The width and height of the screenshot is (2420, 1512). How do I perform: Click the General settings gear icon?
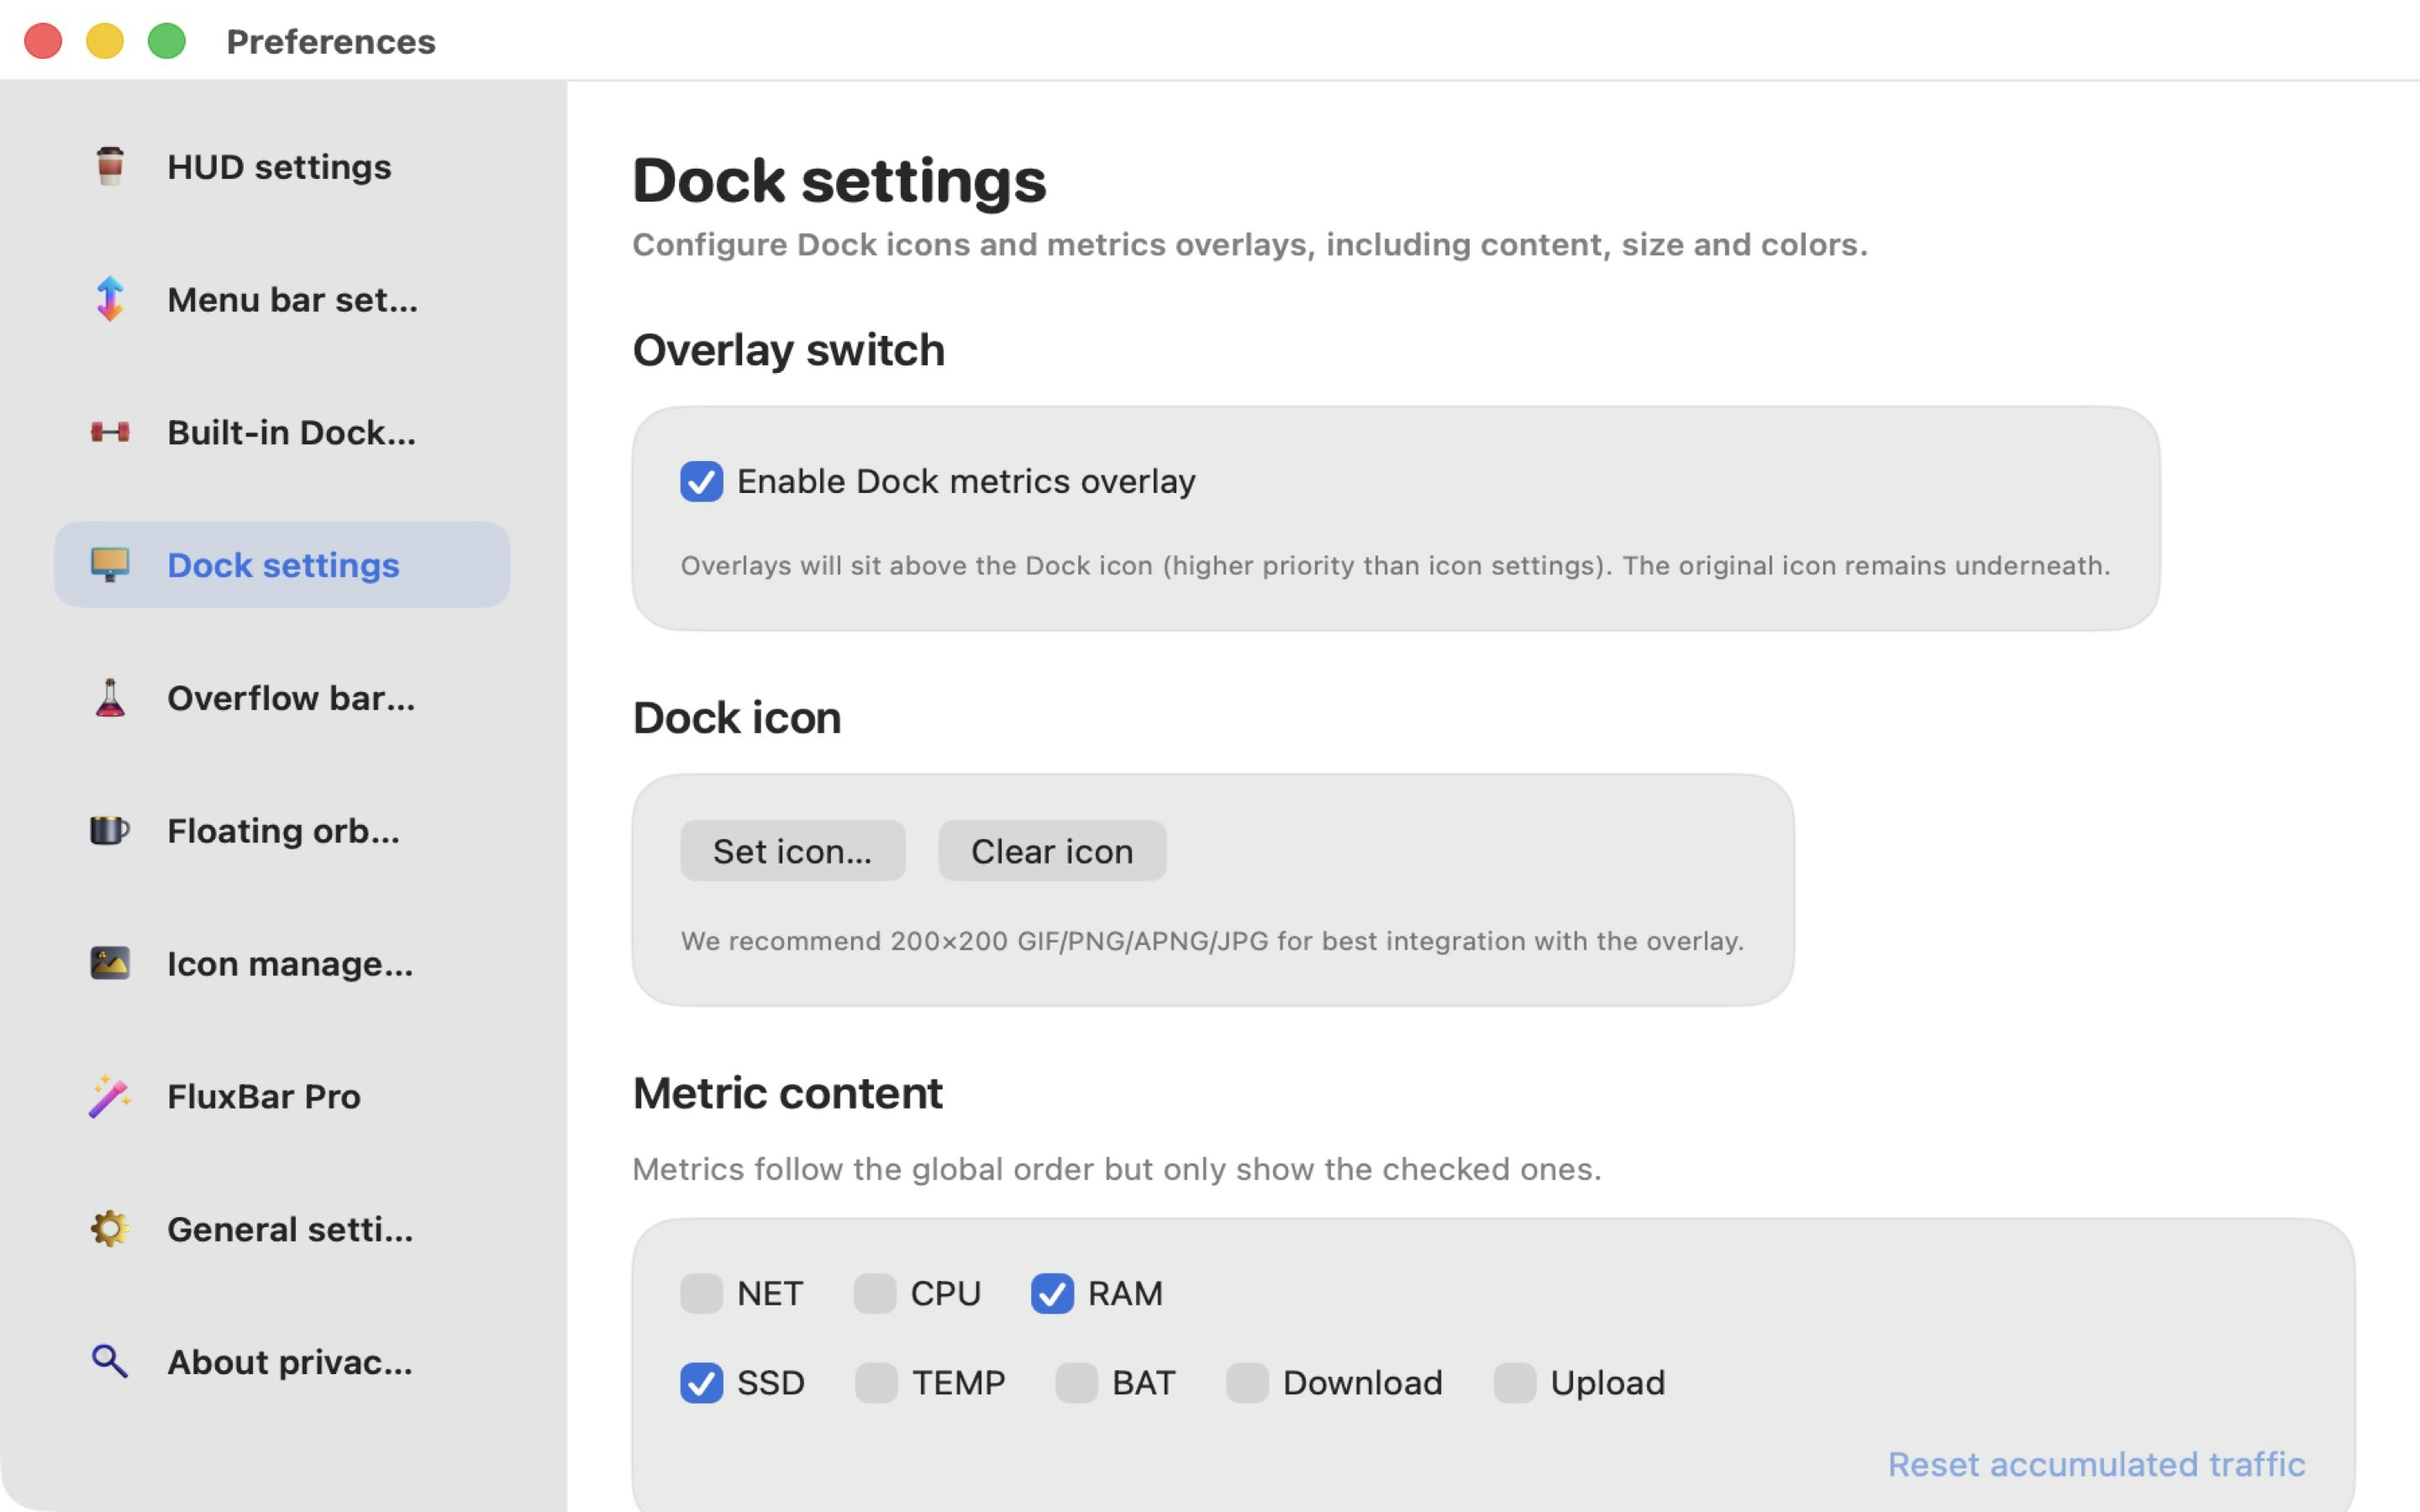point(109,1229)
